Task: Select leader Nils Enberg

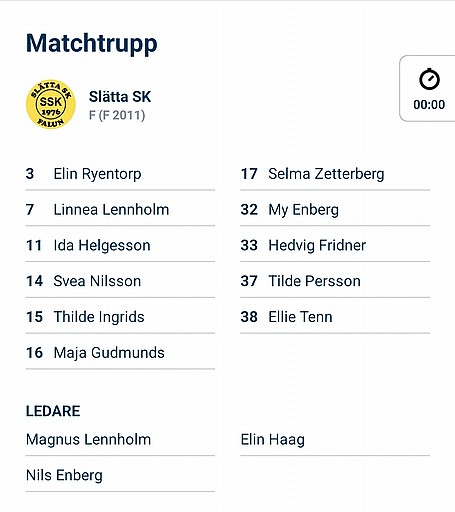Action: [120, 475]
